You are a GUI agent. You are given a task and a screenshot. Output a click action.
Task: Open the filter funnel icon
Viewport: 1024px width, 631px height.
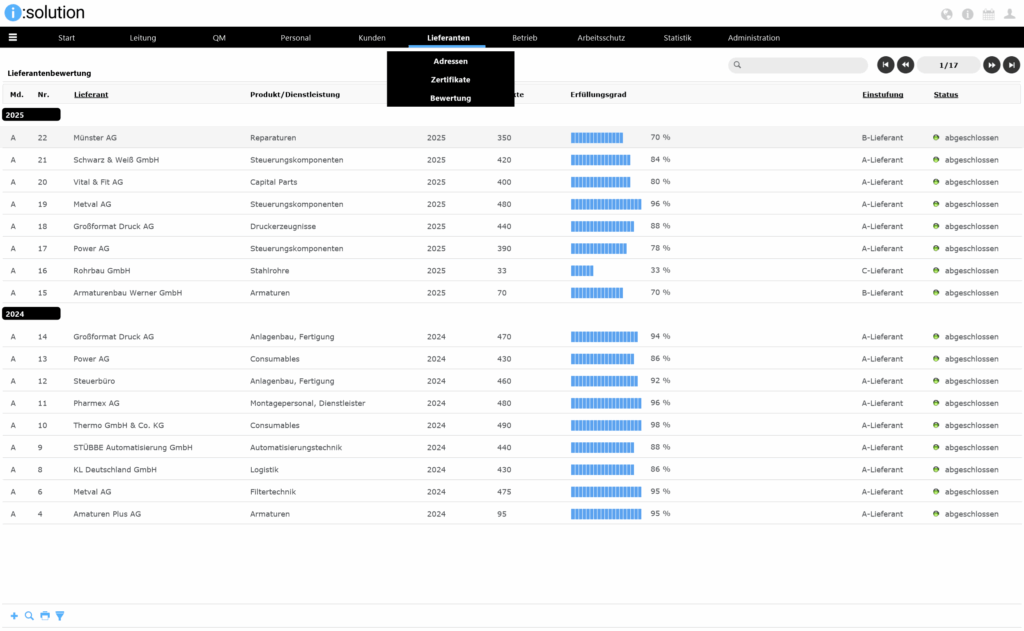(60, 616)
